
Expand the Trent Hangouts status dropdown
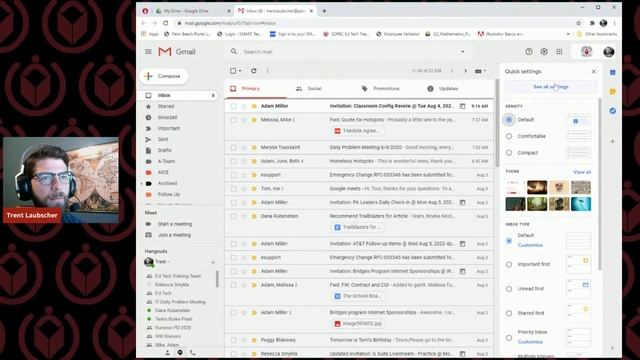(x=169, y=262)
